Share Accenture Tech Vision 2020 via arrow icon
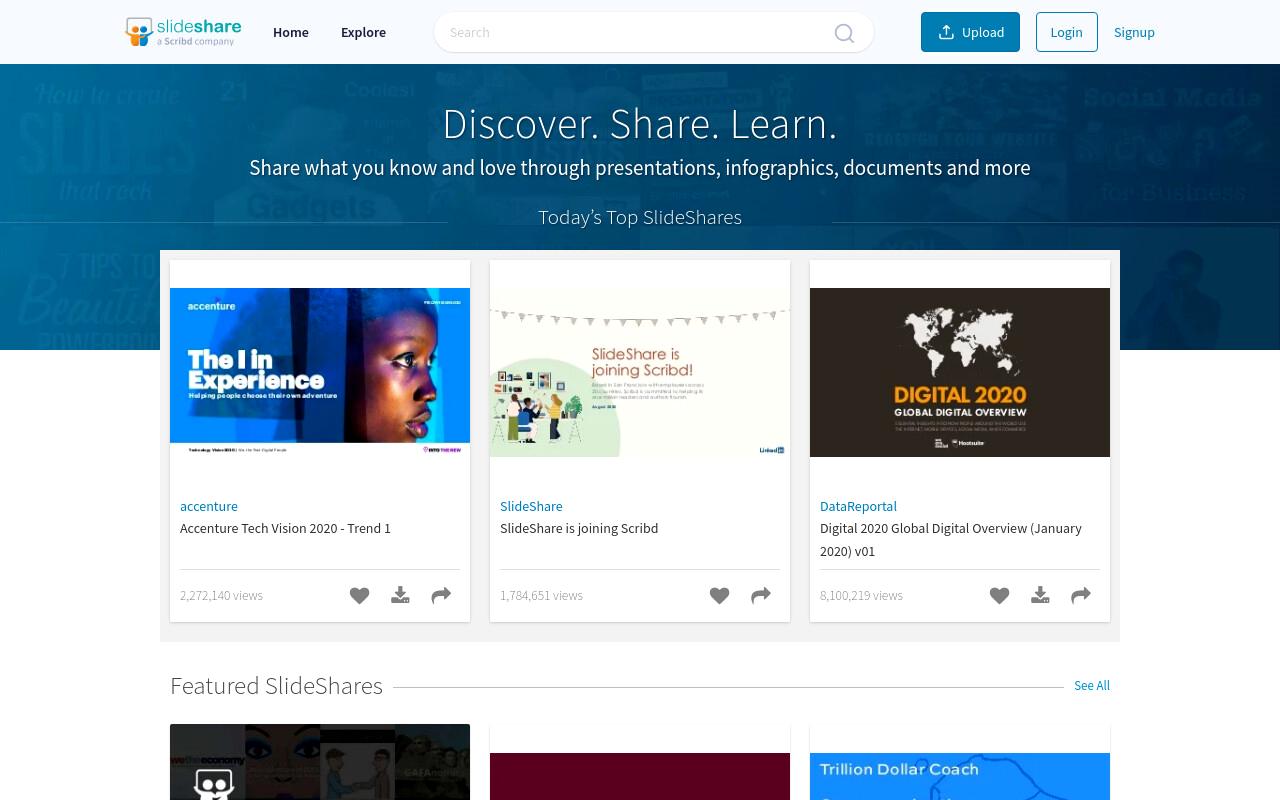The height and width of the screenshot is (800, 1280). pyautogui.click(x=441, y=595)
